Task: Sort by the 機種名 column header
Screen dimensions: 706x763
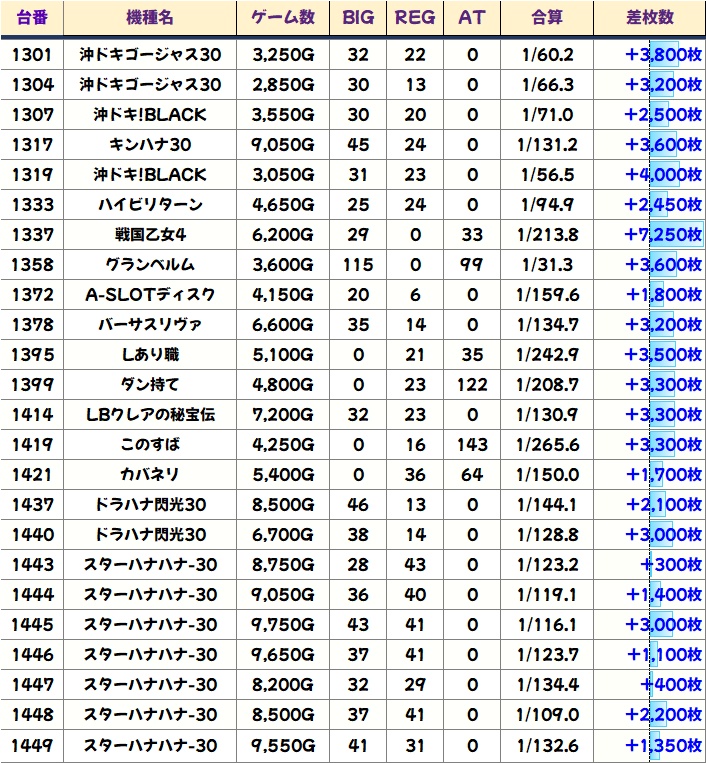Action: (150, 18)
